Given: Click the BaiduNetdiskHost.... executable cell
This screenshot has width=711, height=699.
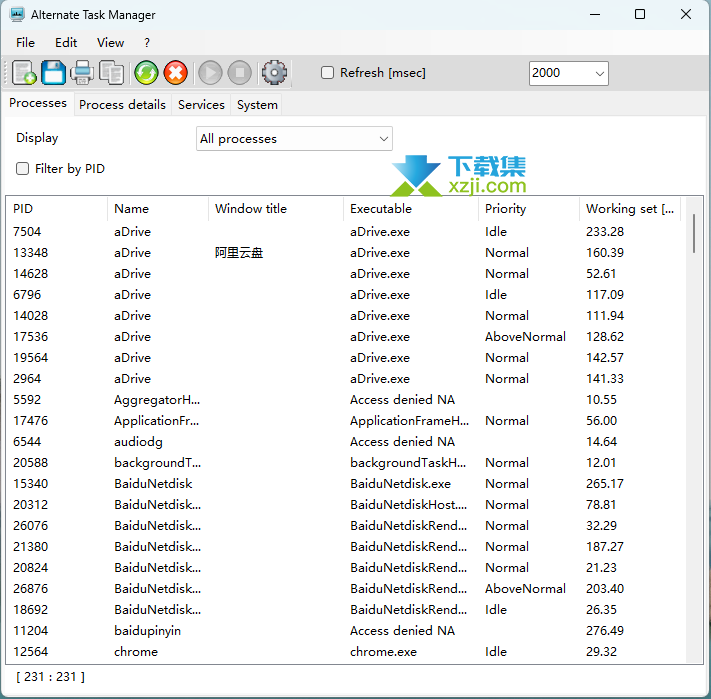Looking at the screenshot, I should (408, 505).
